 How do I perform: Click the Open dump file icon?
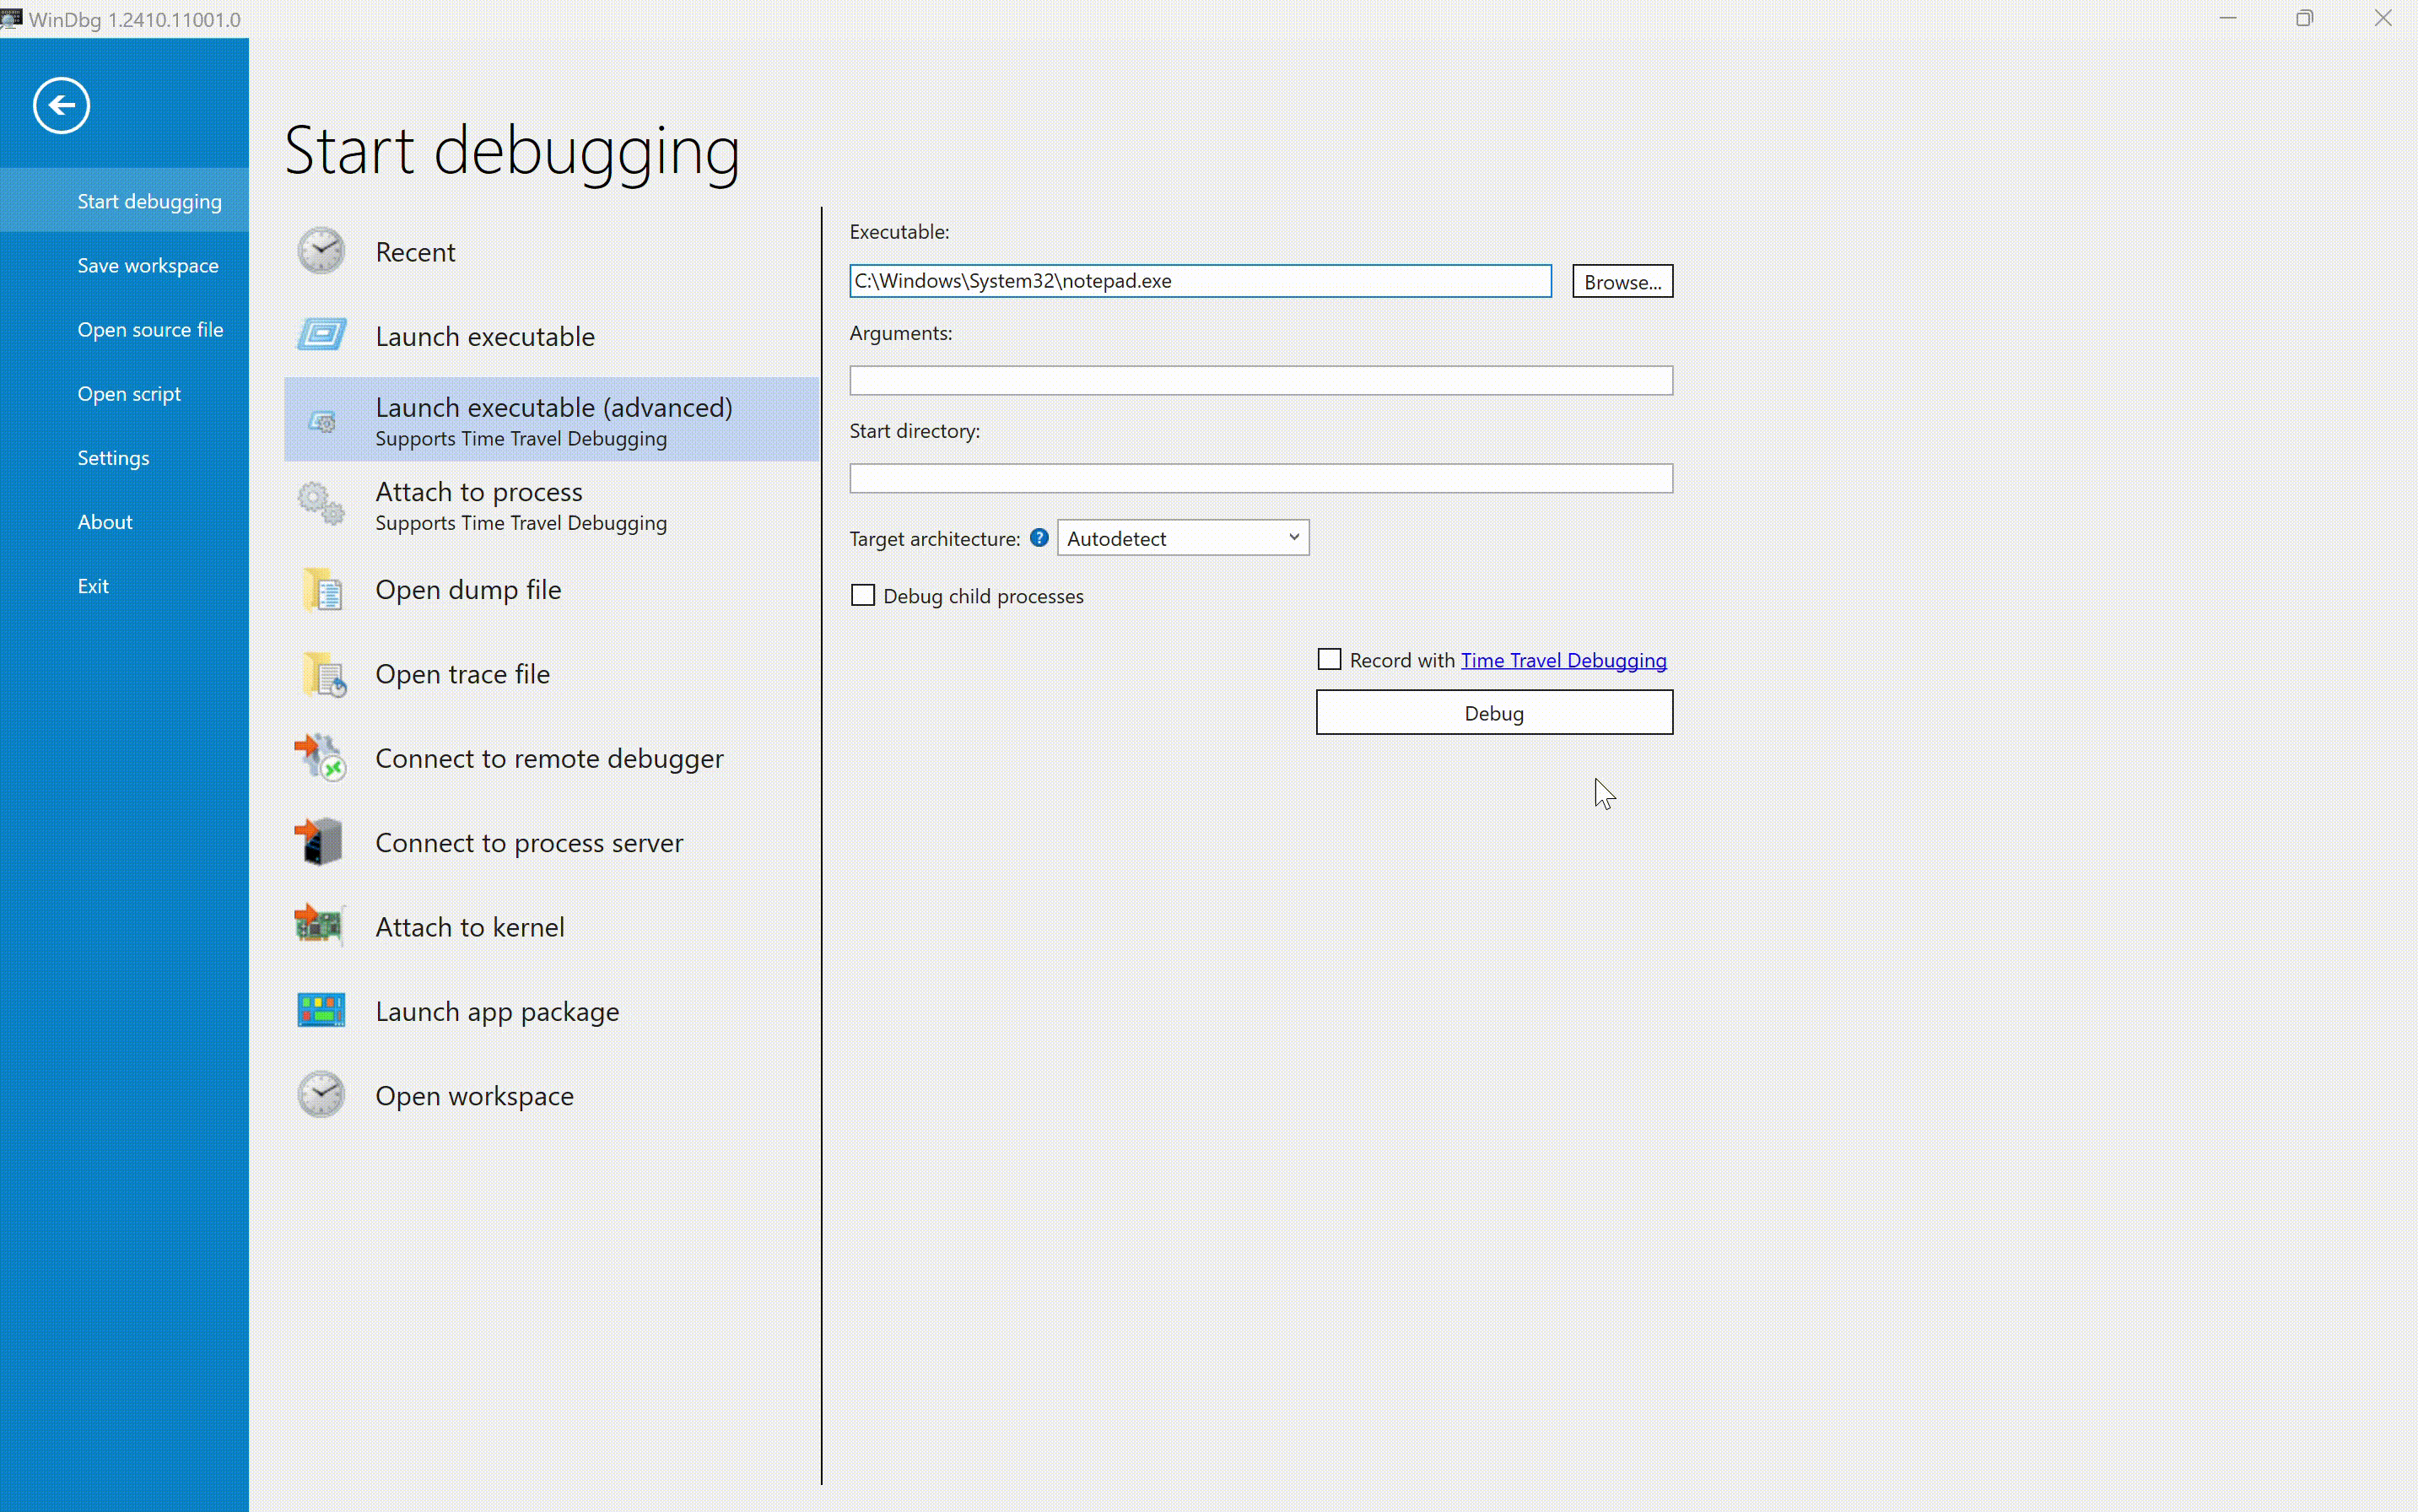[321, 590]
